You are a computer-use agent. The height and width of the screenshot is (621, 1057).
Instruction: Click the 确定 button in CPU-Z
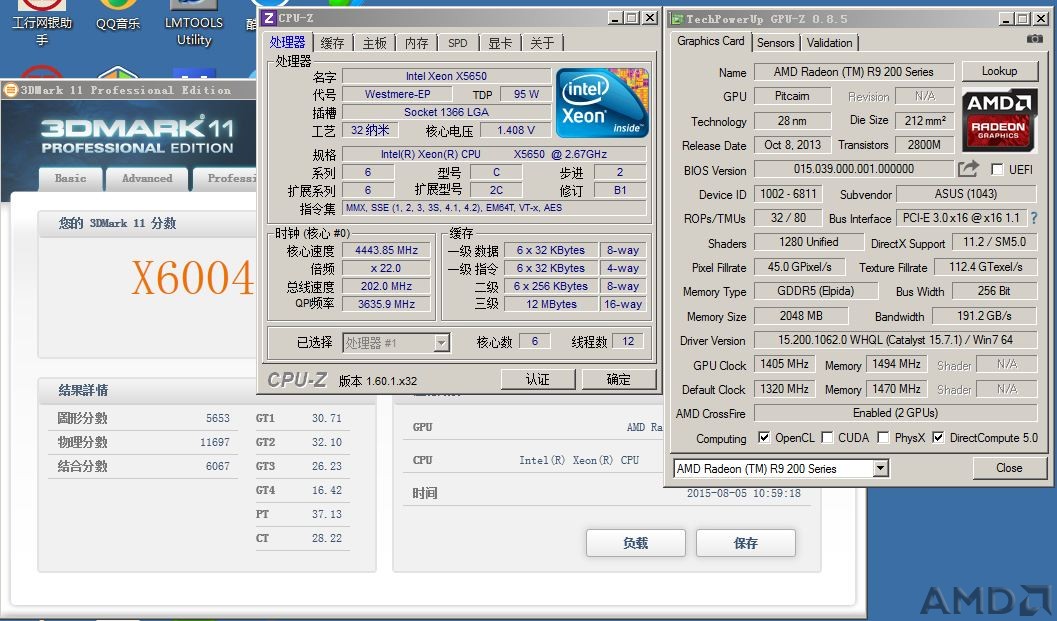point(618,380)
